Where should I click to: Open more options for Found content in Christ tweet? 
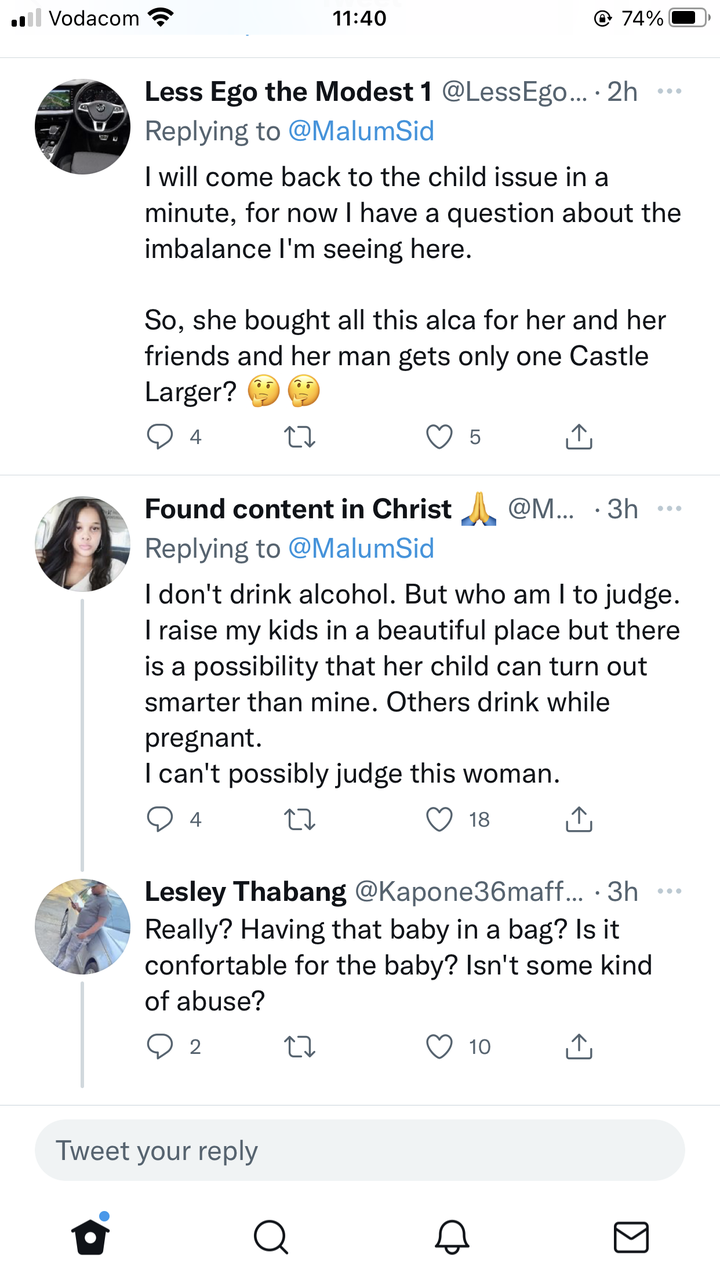pyautogui.click(x=669, y=508)
